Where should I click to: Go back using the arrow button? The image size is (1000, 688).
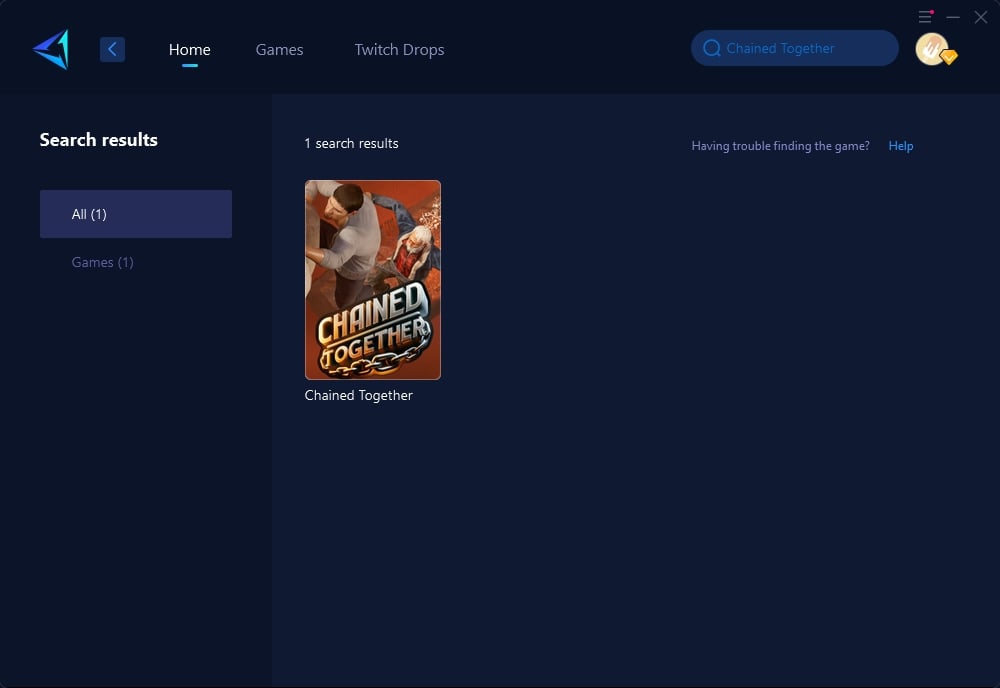(x=112, y=49)
